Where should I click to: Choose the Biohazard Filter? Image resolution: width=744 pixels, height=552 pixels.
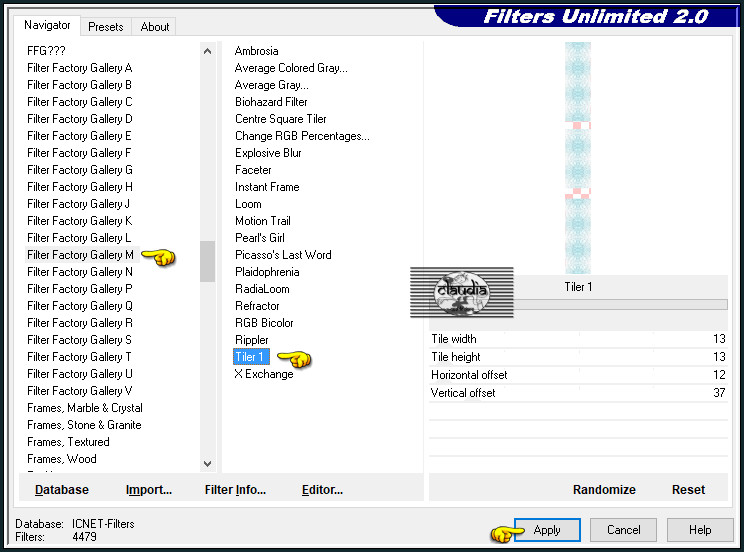271,102
